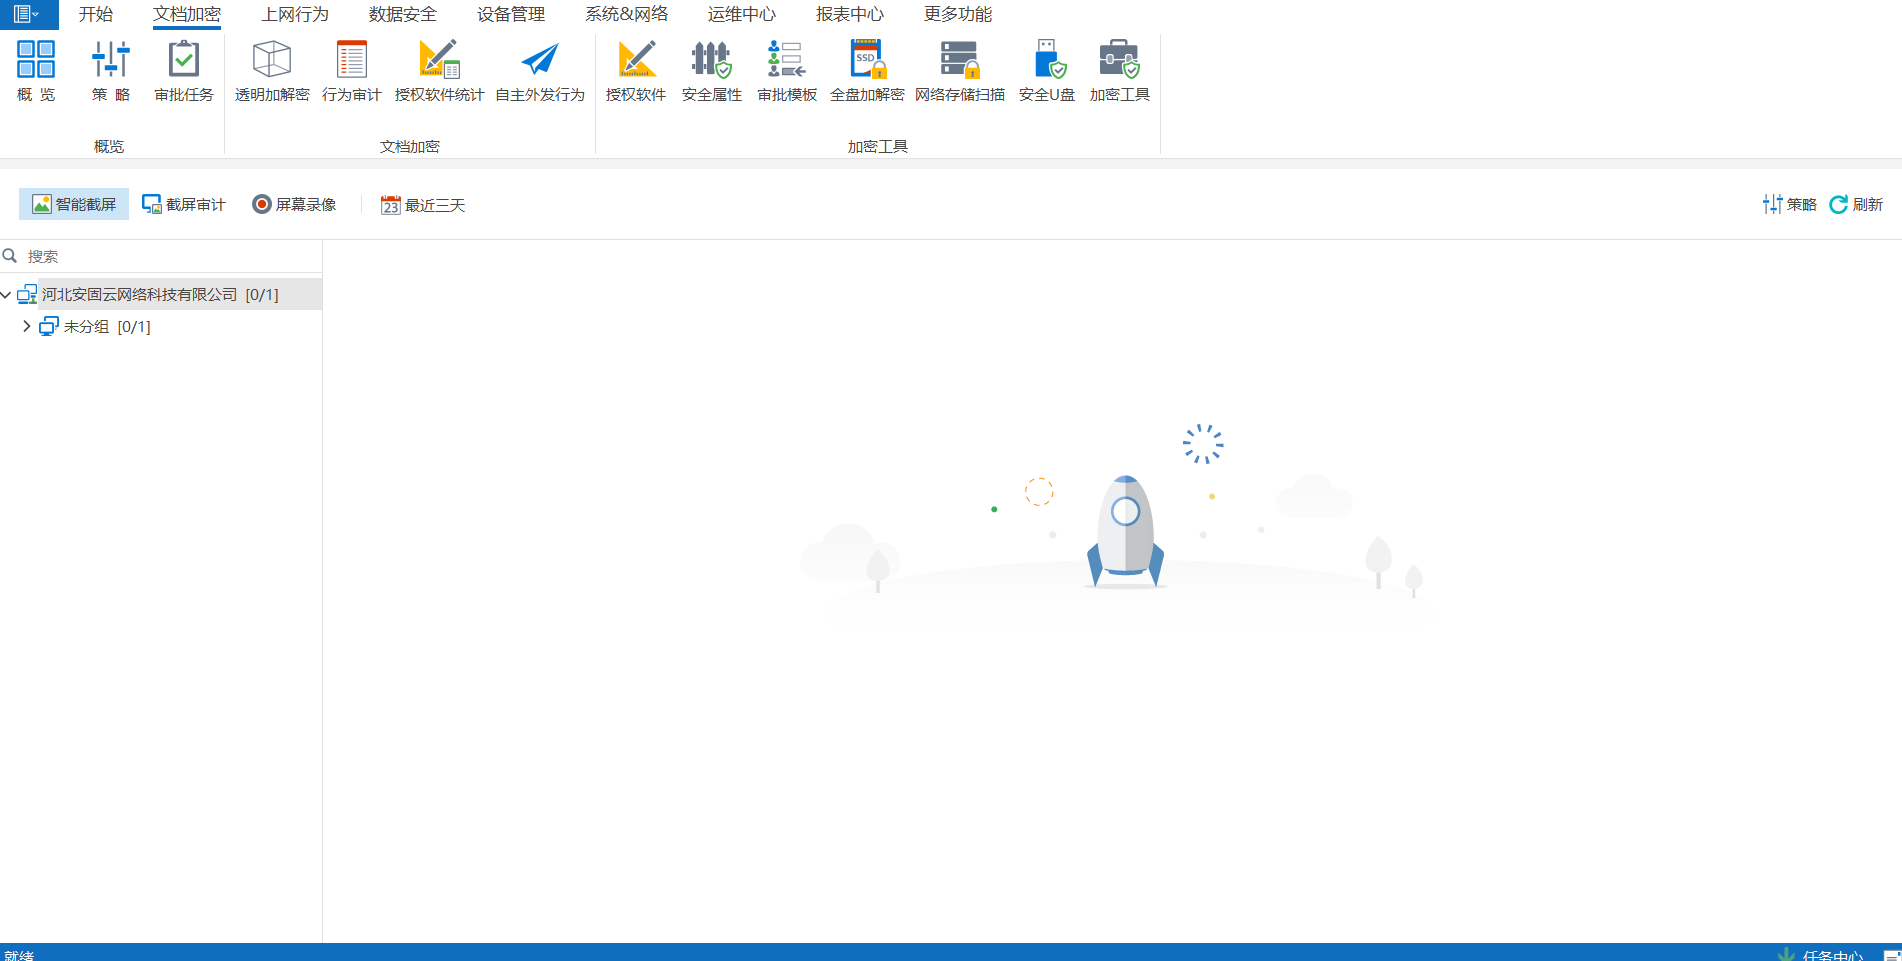Toggle 智能截屏 view mode
The height and width of the screenshot is (961, 1902).
click(x=74, y=204)
